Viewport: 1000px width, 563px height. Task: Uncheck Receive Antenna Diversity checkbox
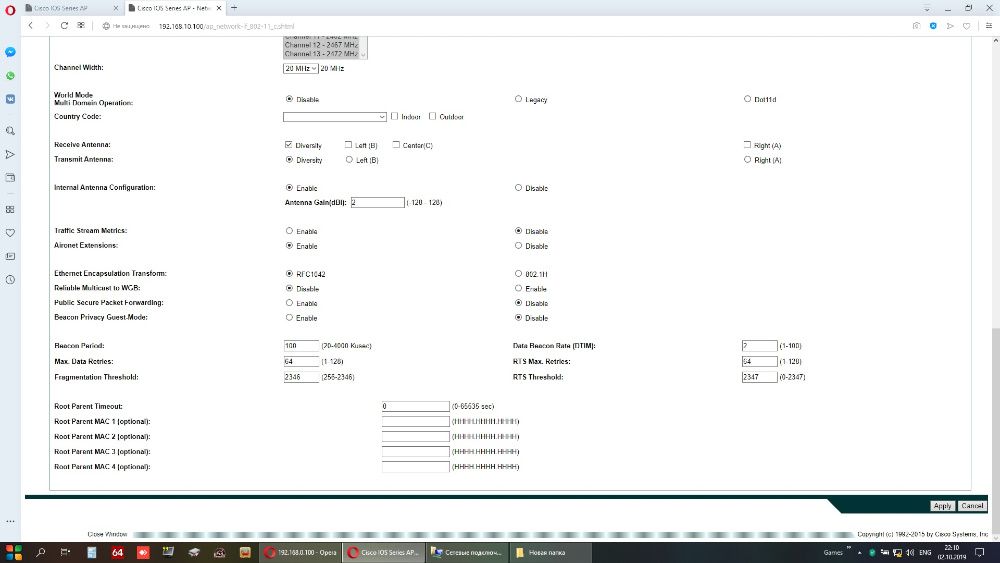point(289,145)
